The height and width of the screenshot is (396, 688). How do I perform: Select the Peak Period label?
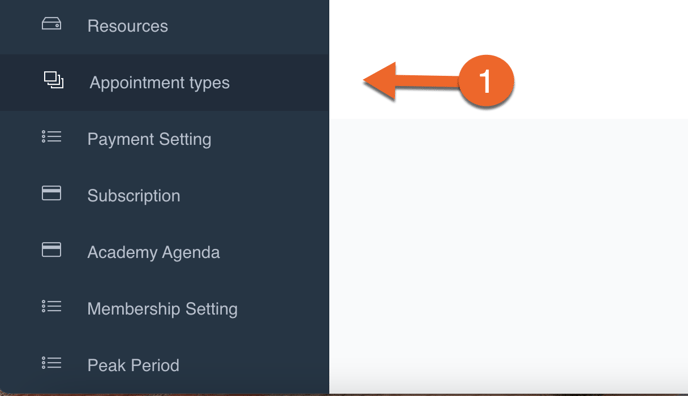[x=133, y=365]
